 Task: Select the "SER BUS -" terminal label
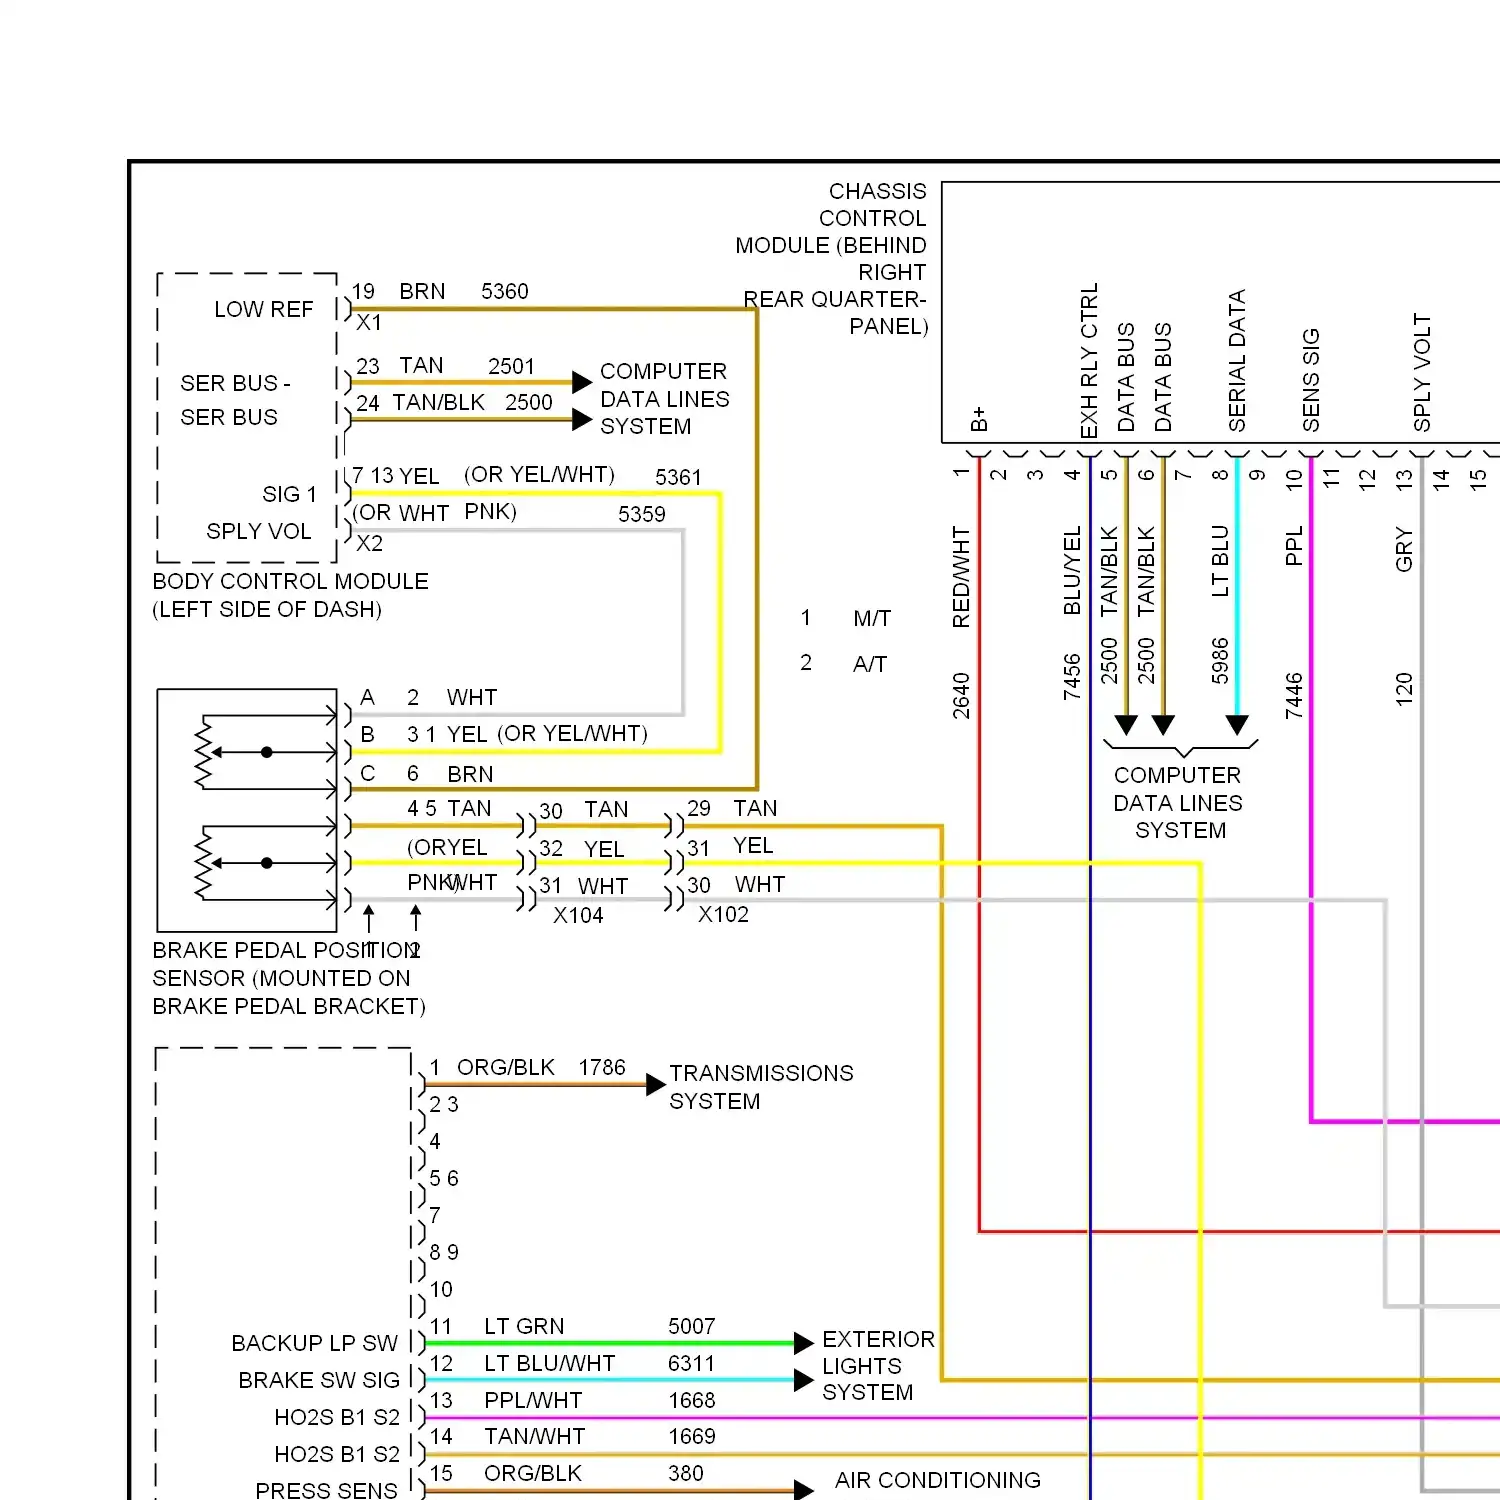tap(235, 383)
